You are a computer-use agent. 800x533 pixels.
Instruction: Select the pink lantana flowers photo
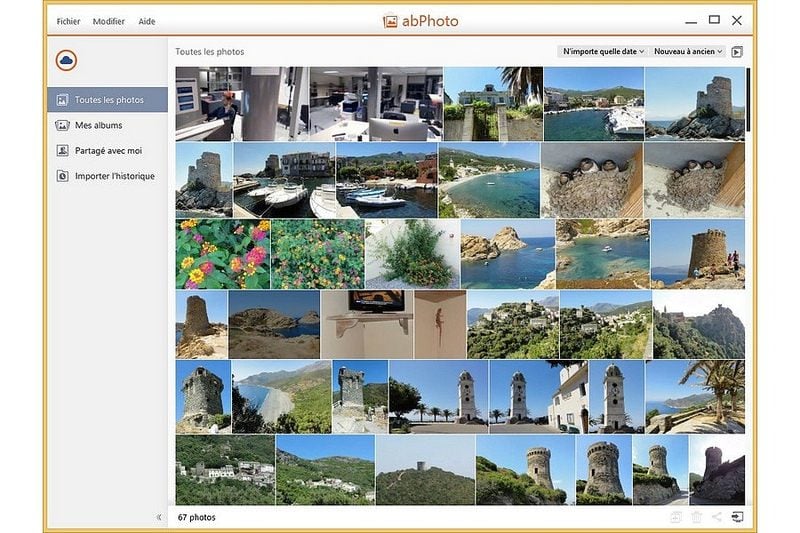click(222, 254)
